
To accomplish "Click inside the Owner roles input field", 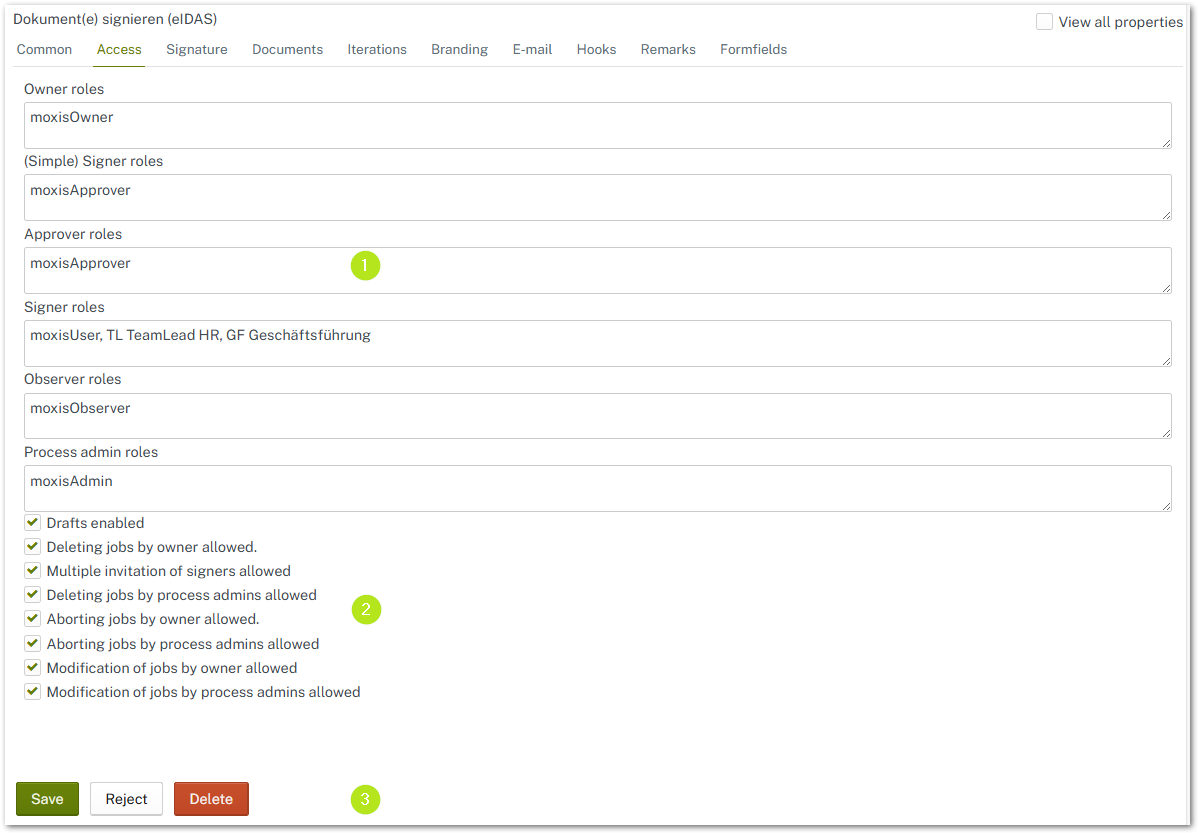I will pos(400,125).
